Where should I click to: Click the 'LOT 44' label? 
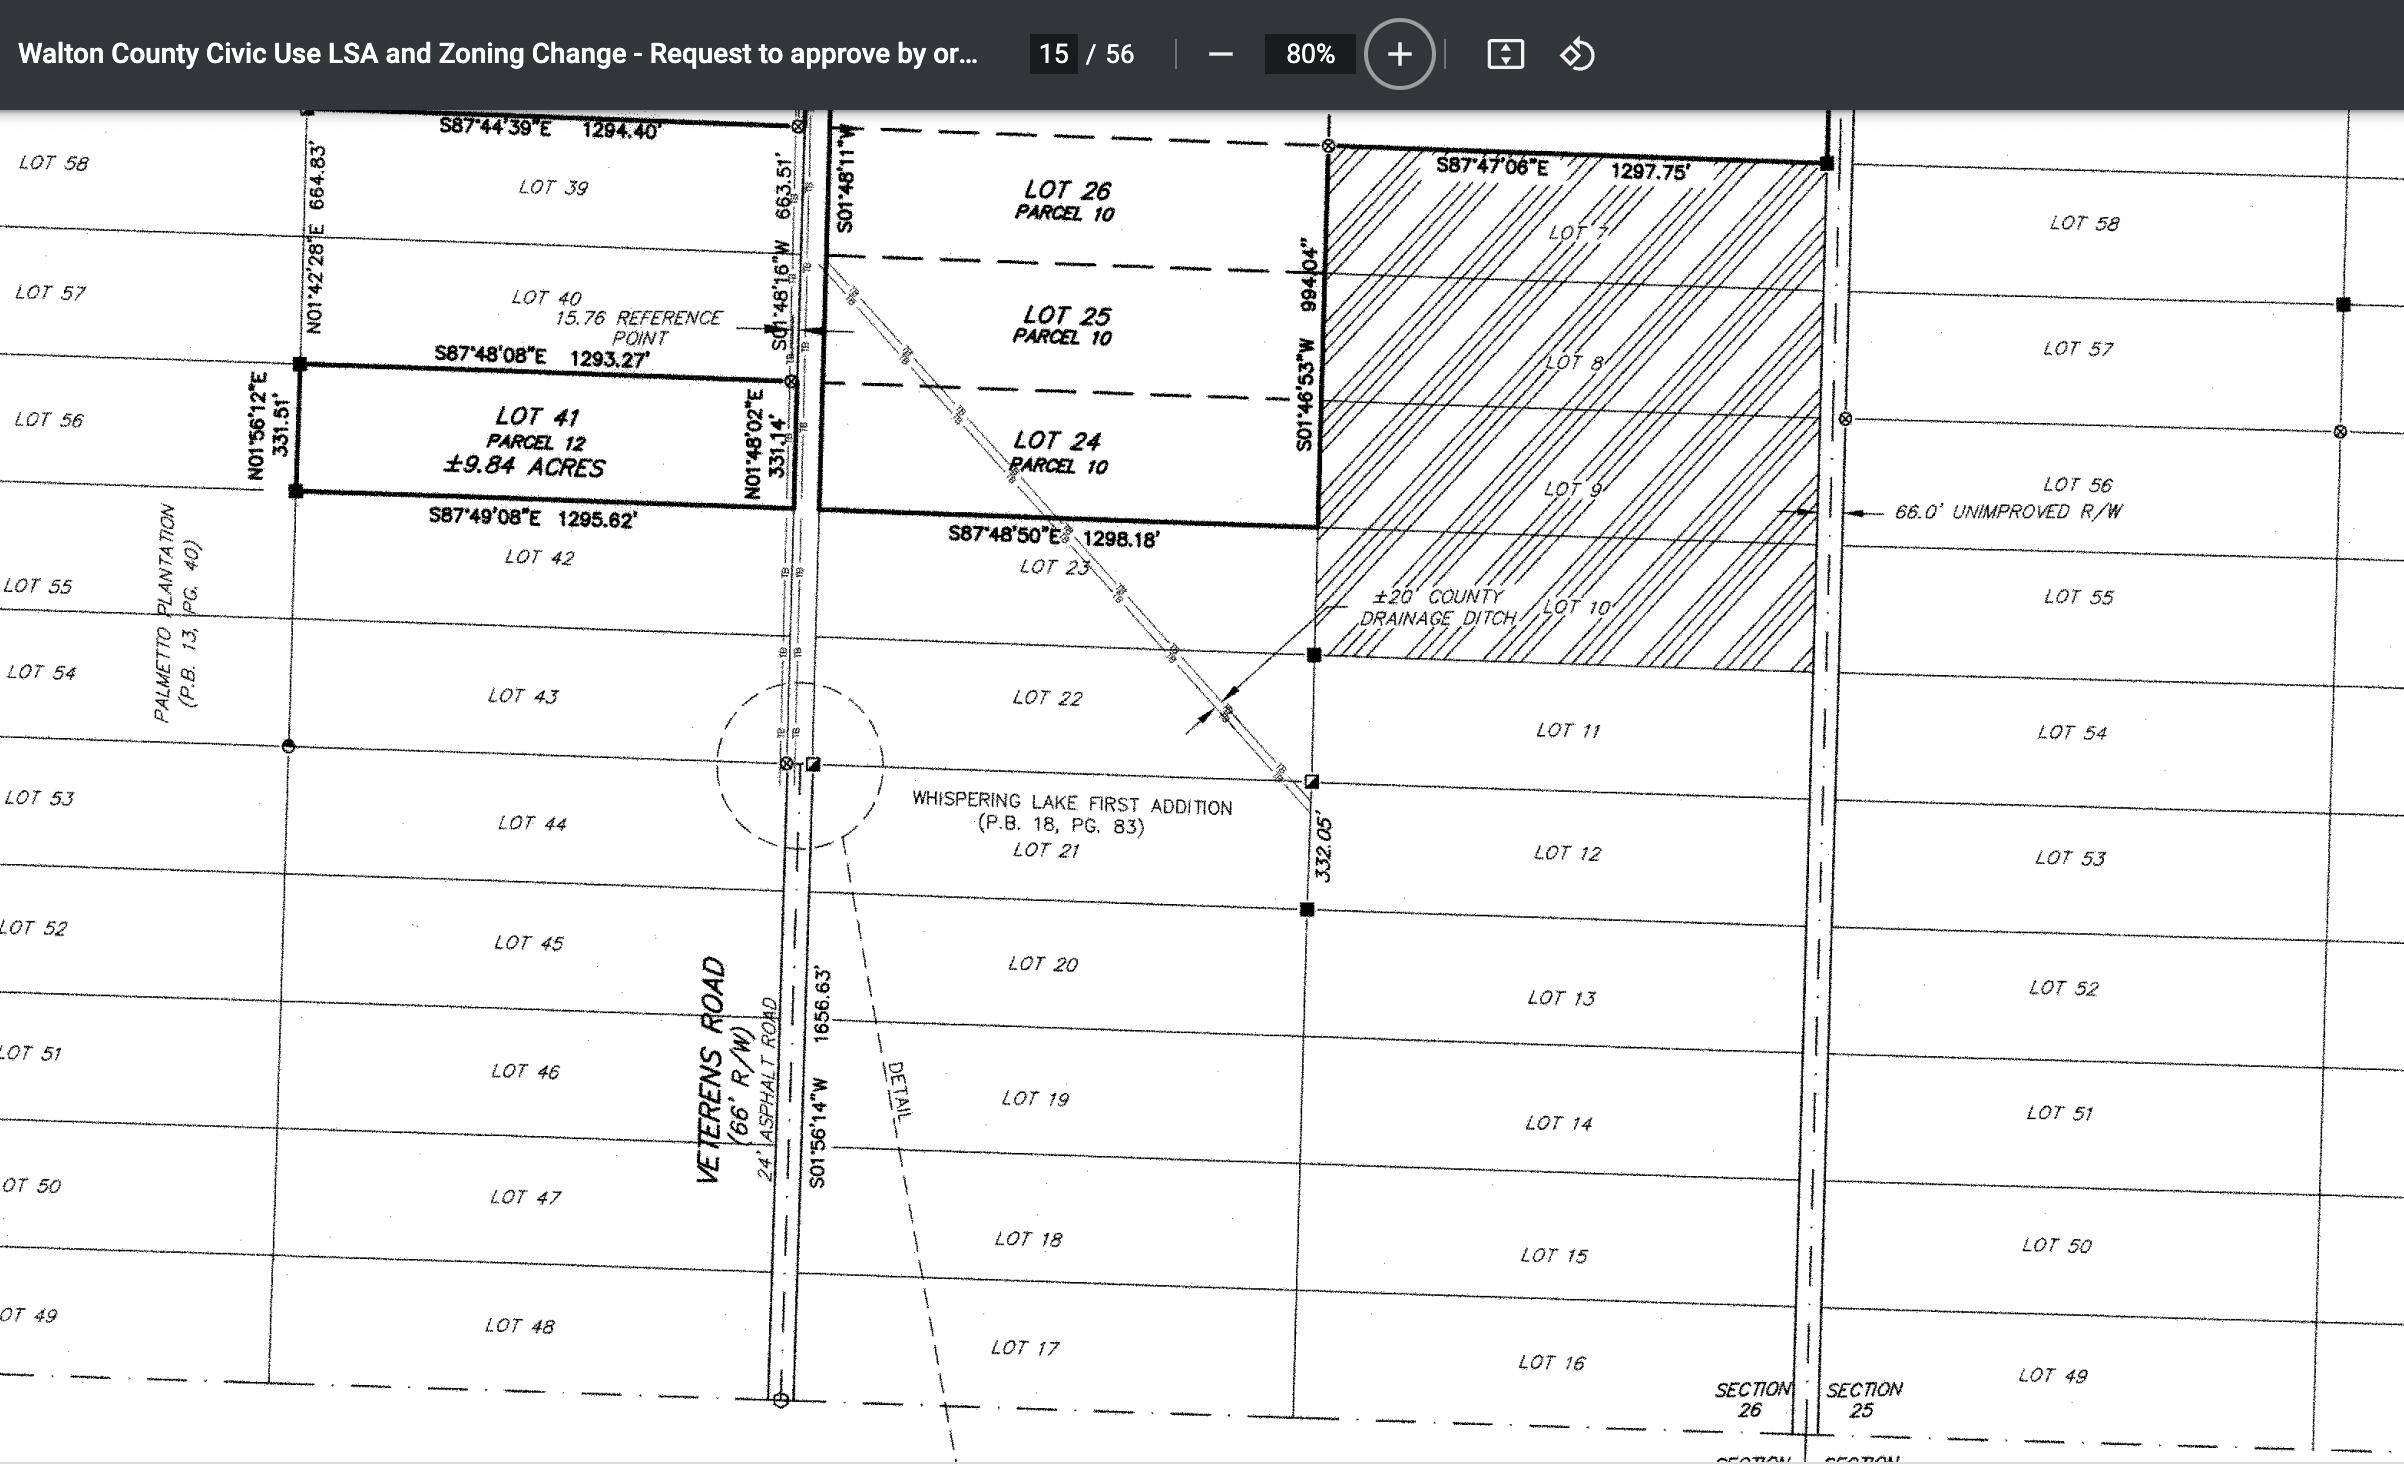[532, 823]
